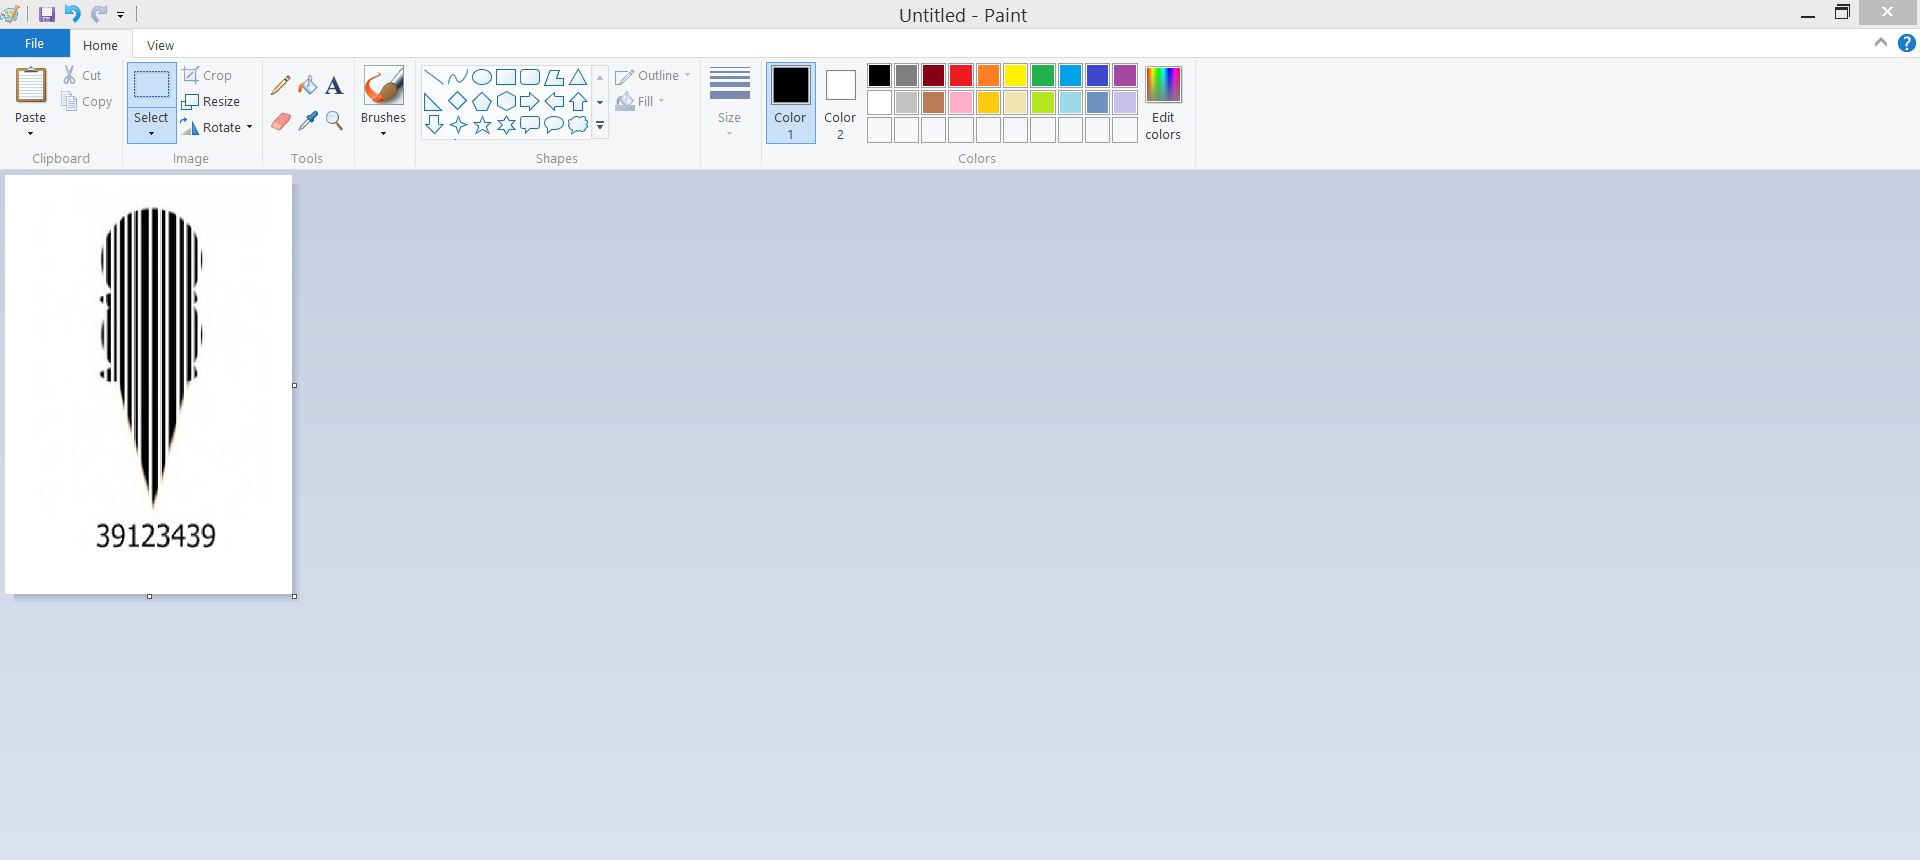
Task: Activate the rectangular Select tool
Action: coord(151,85)
